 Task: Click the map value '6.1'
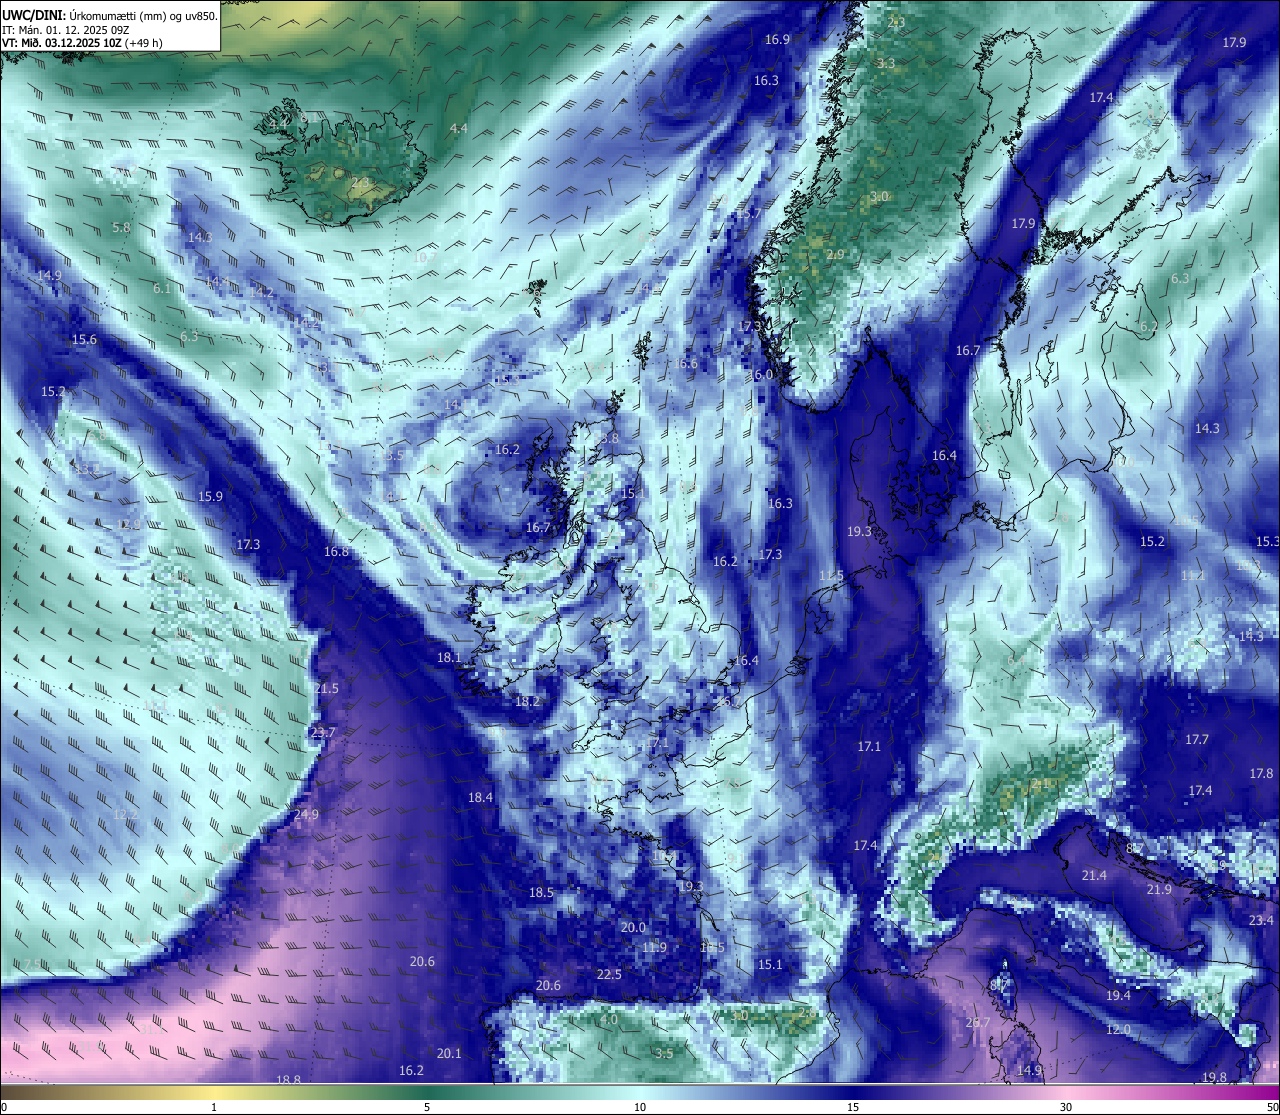pyautogui.click(x=162, y=288)
